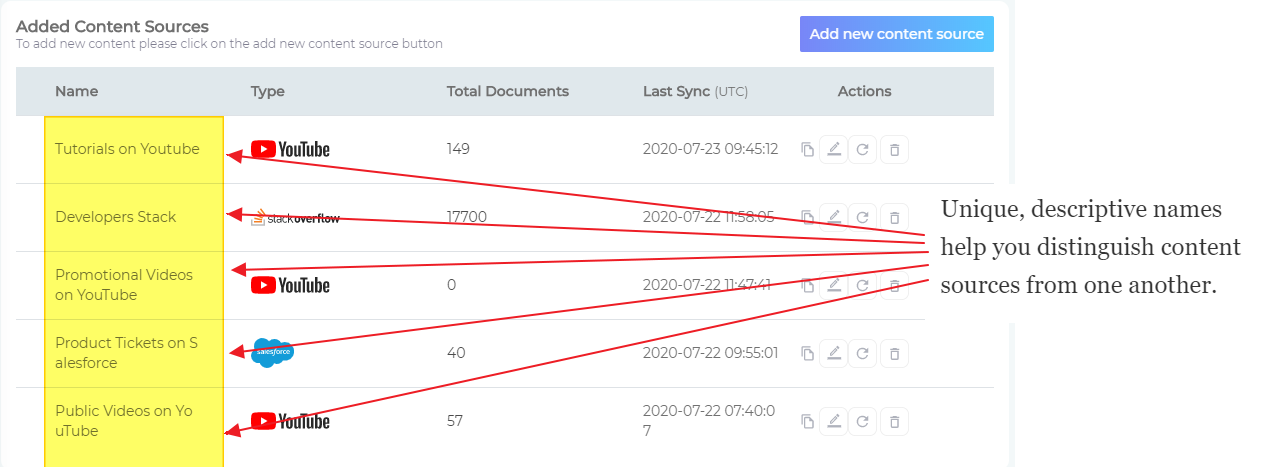Re-sync the Tutorials on Youtube content source
Image resolution: width=1261 pixels, height=467 pixels.
862,150
